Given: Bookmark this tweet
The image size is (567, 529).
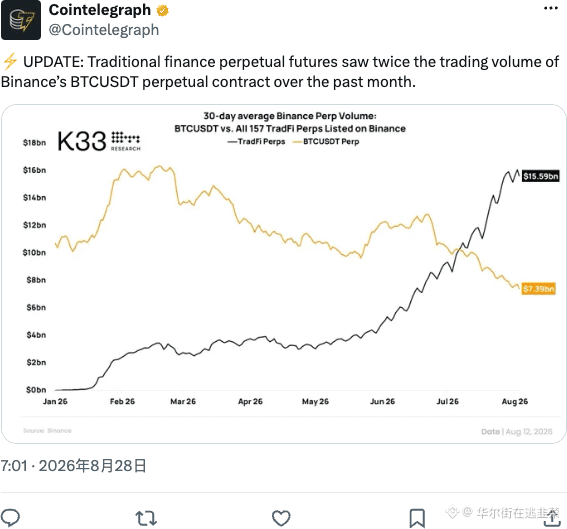Looking at the screenshot, I should pyautogui.click(x=417, y=518).
